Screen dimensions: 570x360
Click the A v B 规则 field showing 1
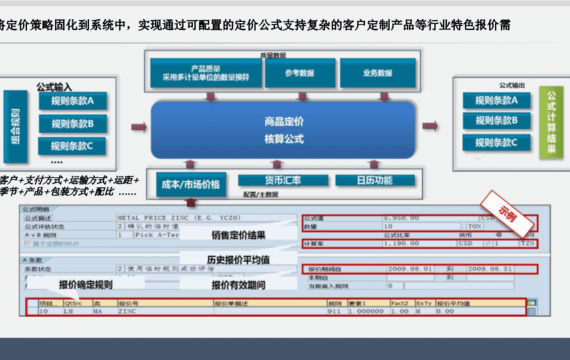click(x=124, y=235)
